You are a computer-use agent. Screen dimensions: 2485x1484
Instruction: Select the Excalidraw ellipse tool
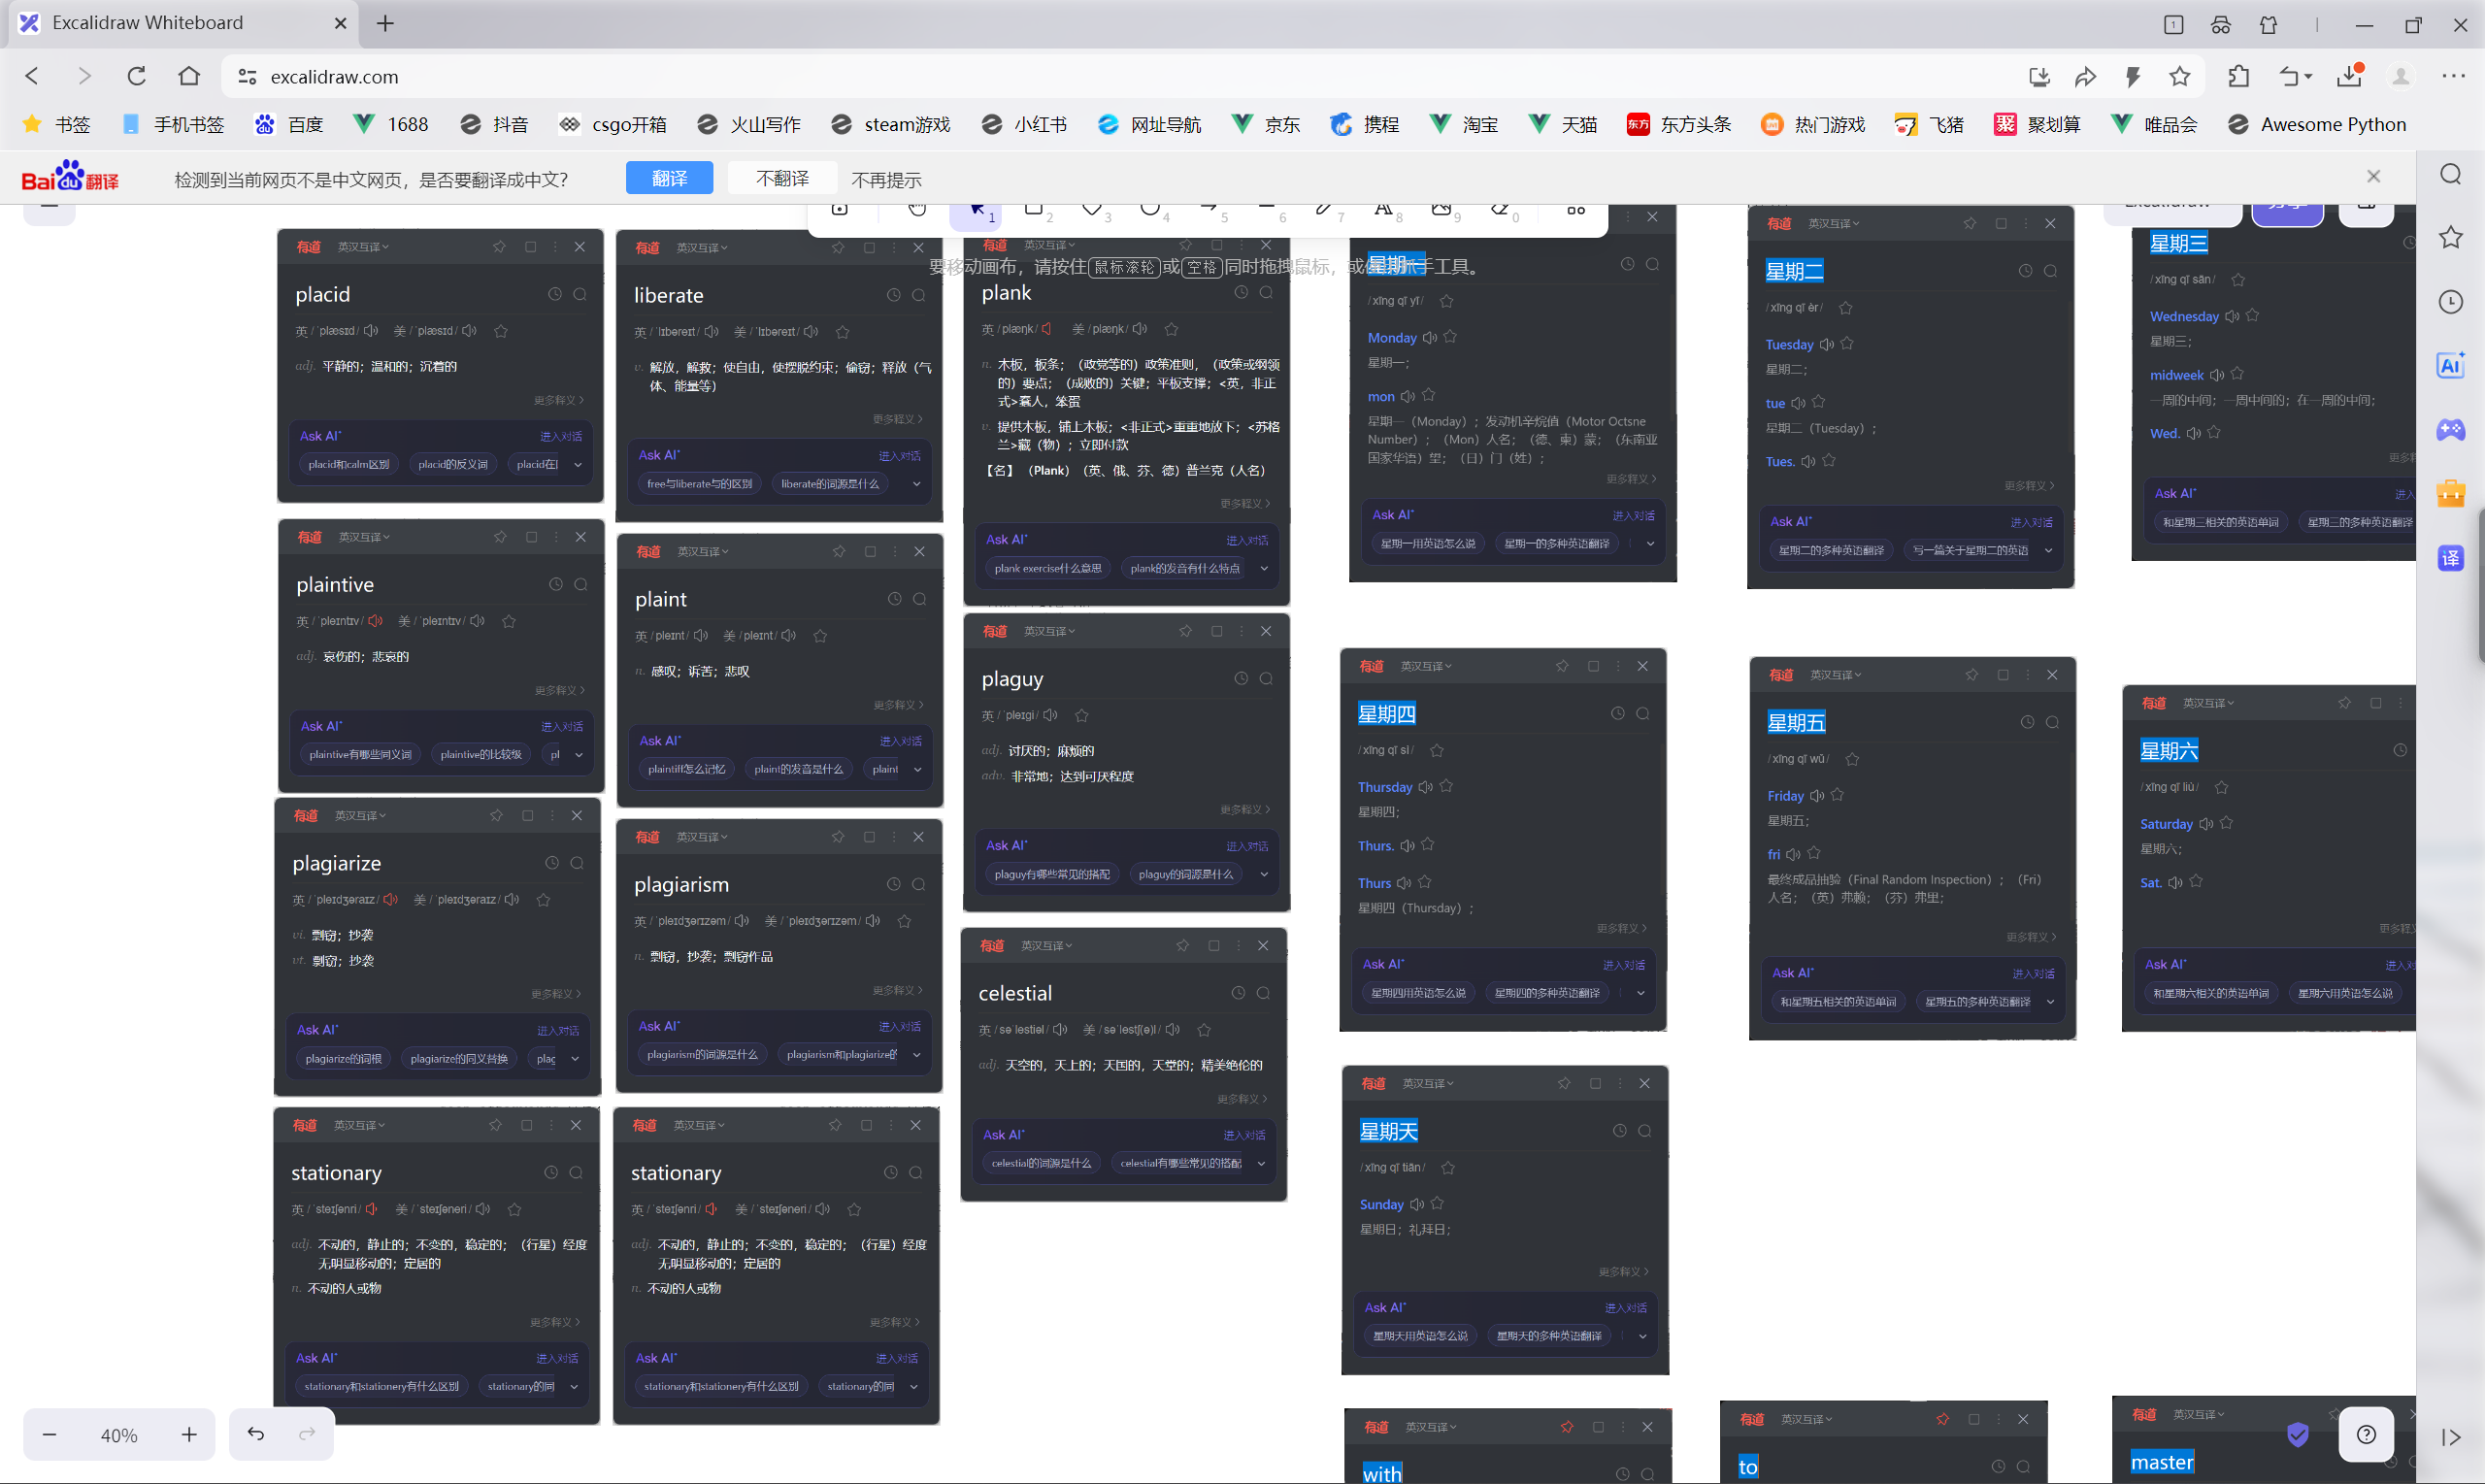1150,209
